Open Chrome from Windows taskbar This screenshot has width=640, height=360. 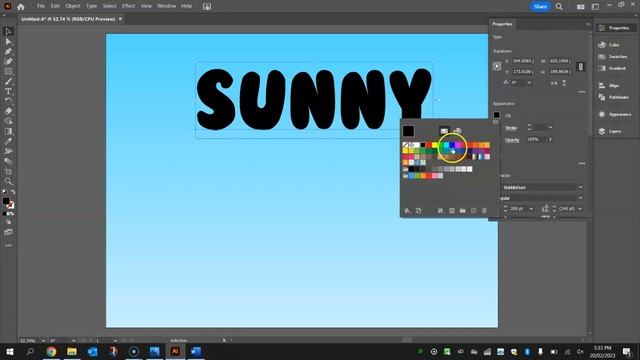click(x=51, y=351)
